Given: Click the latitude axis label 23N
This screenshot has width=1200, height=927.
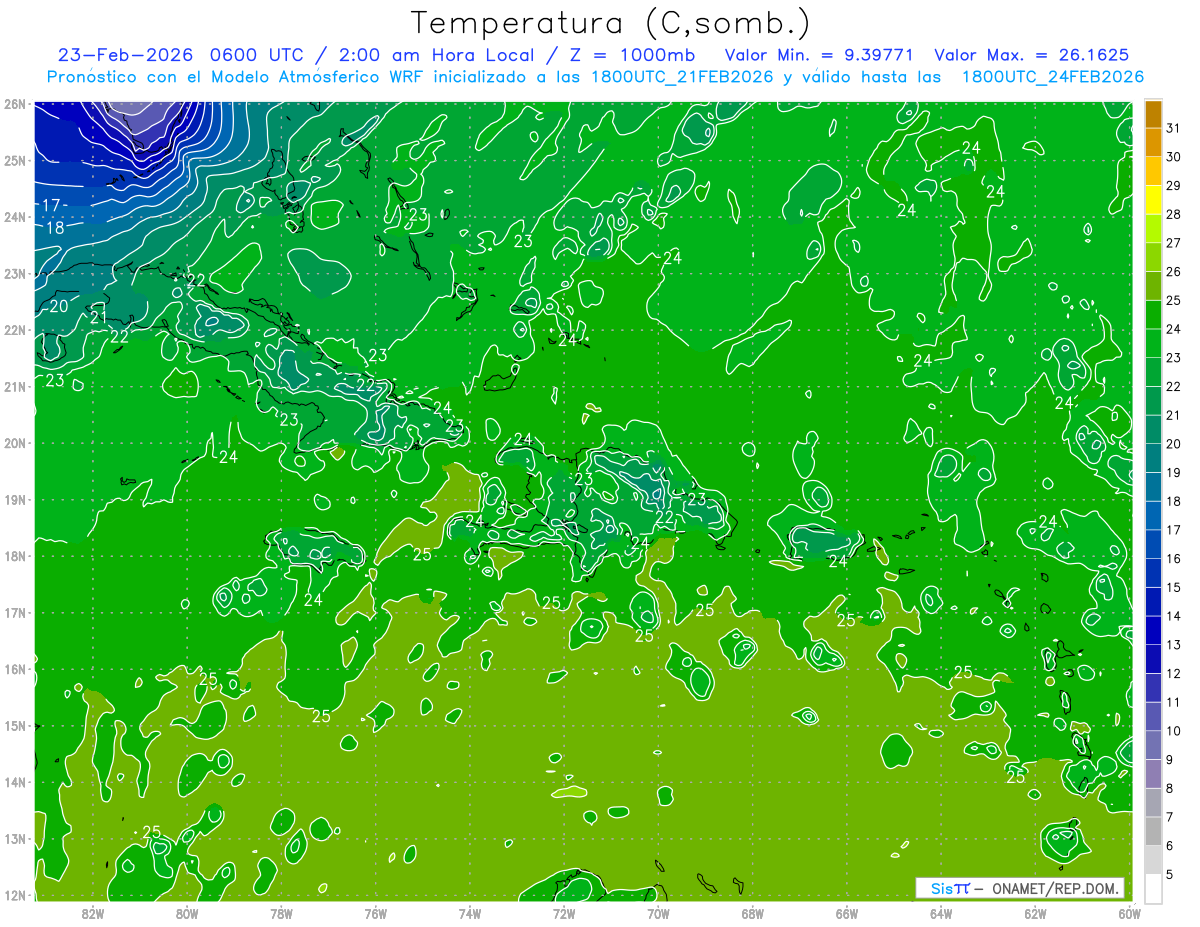Looking at the screenshot, I should 15,273.
